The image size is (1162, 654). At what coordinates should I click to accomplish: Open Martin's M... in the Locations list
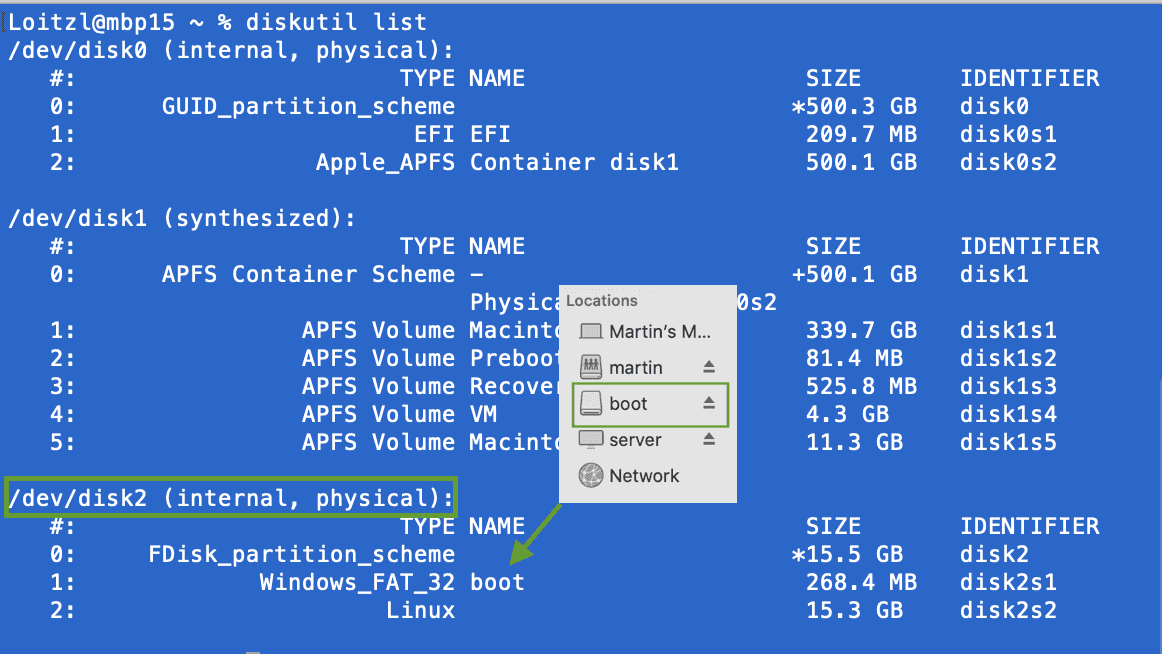(x=659, y=332)
